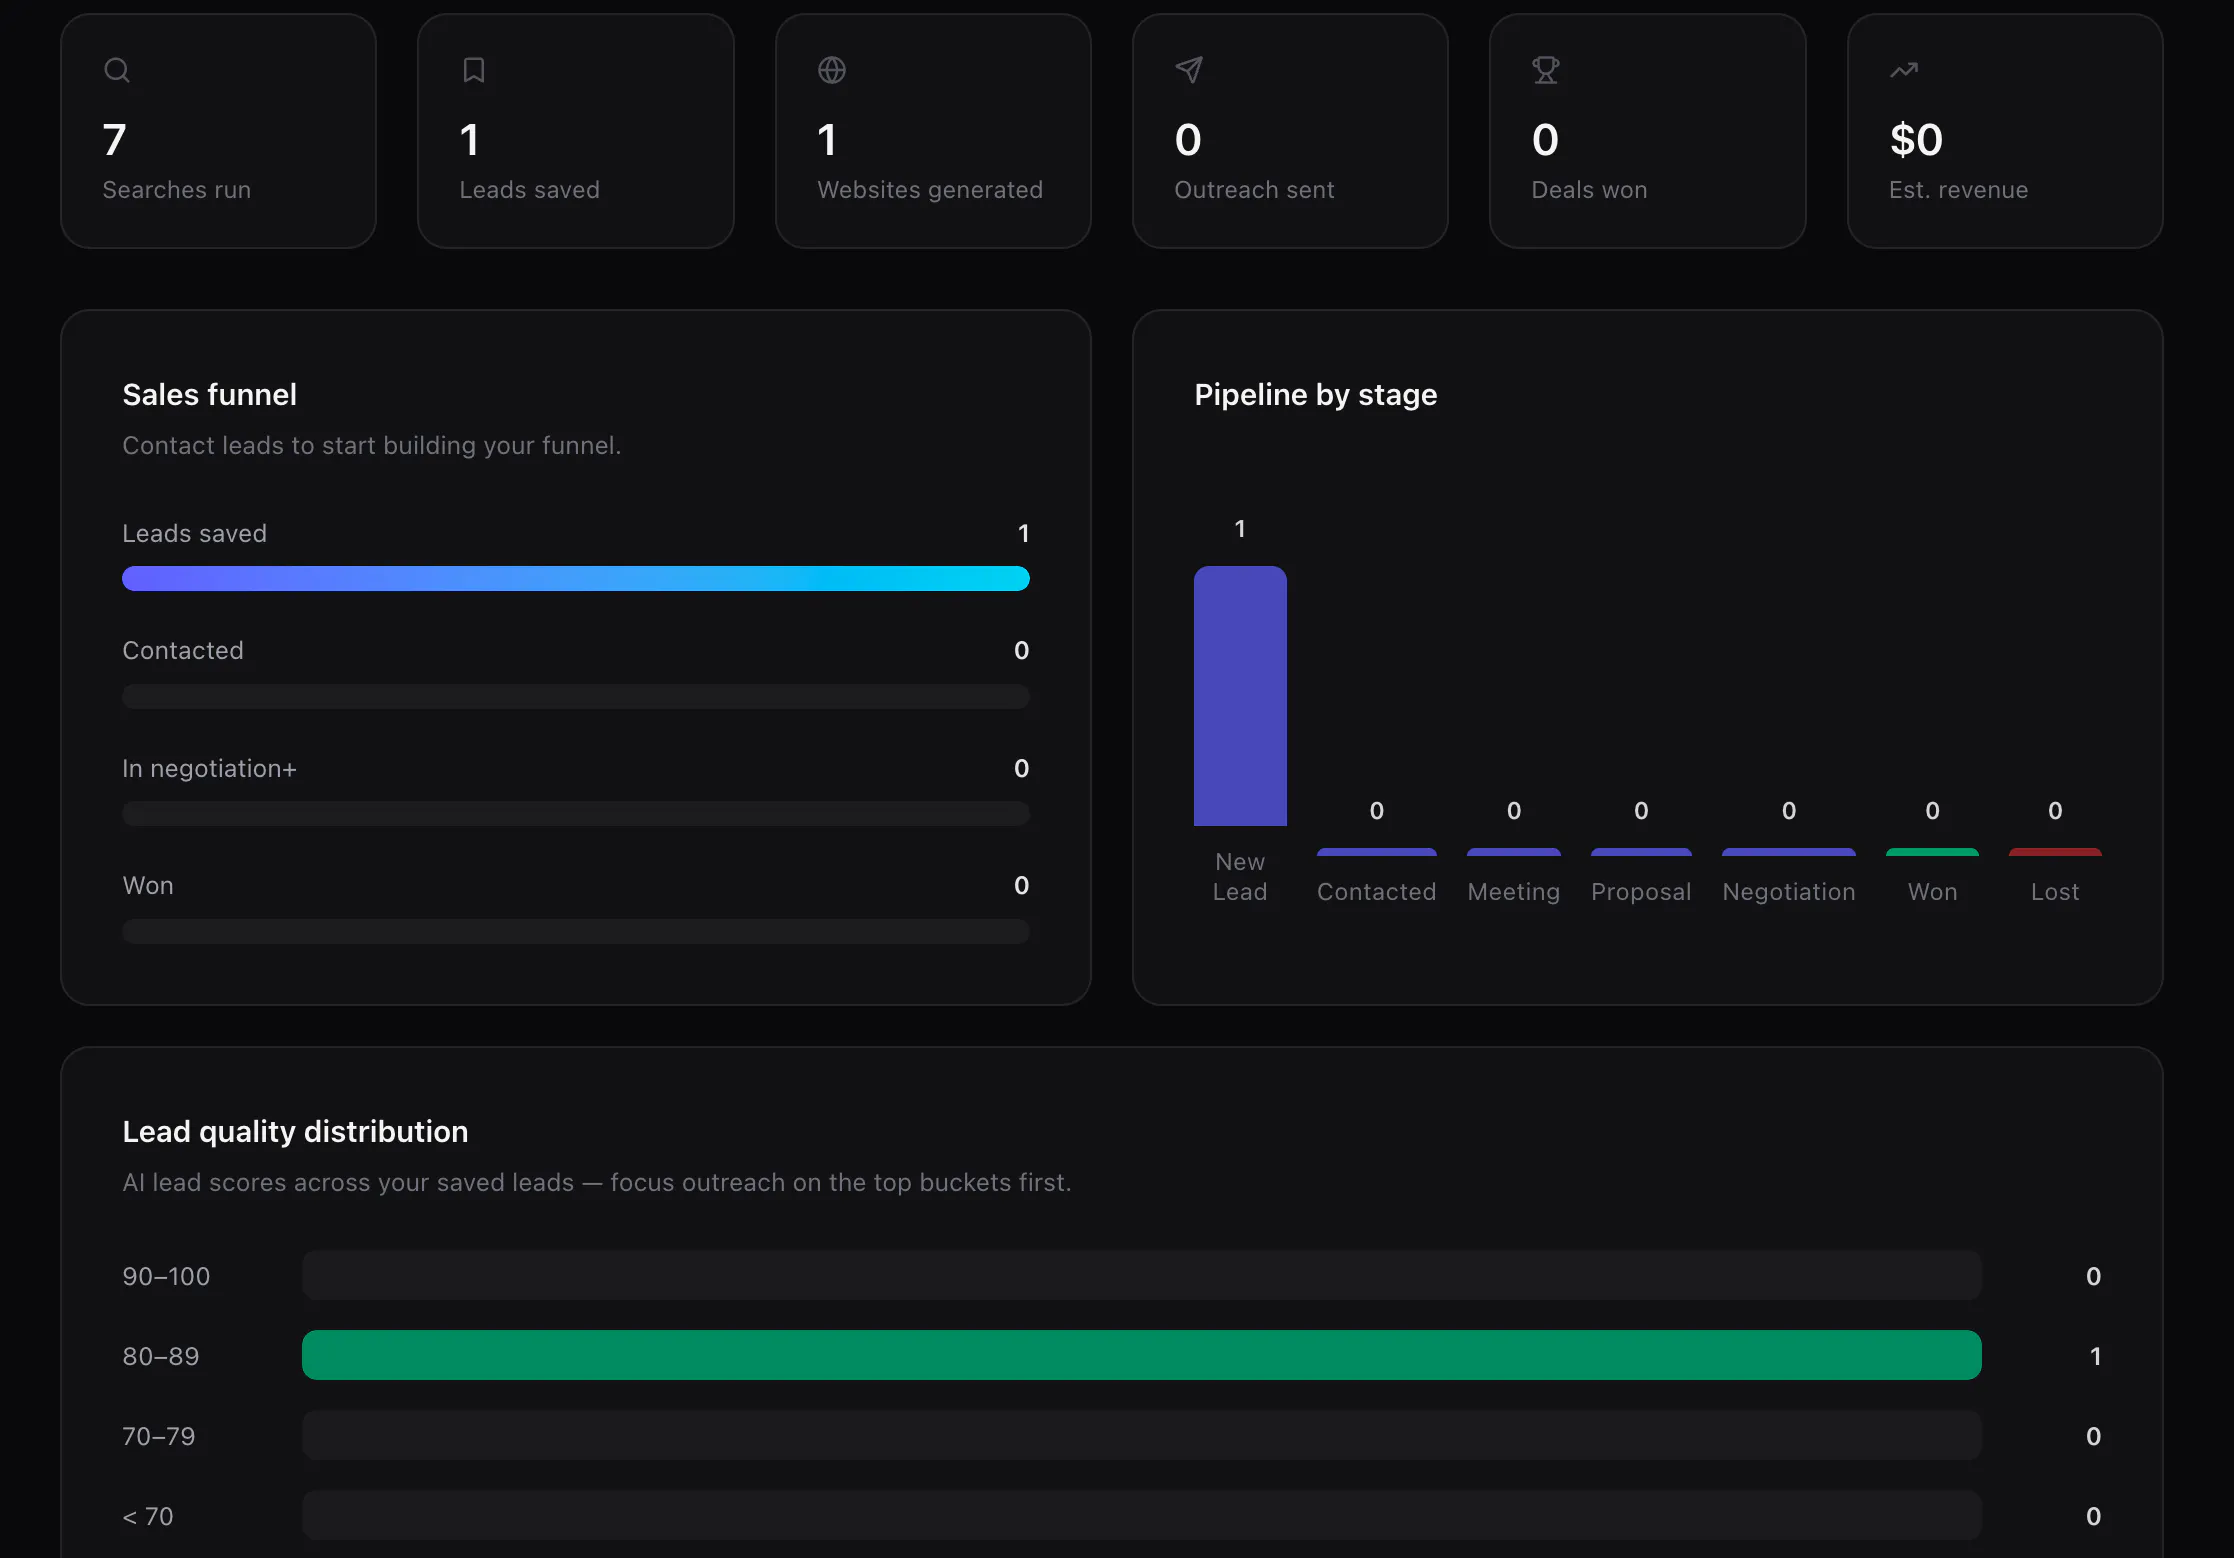Viewport: 2234px width, 1558px height.
Task: Click the '$0' revenue value
Action: tap(1916, 140)
